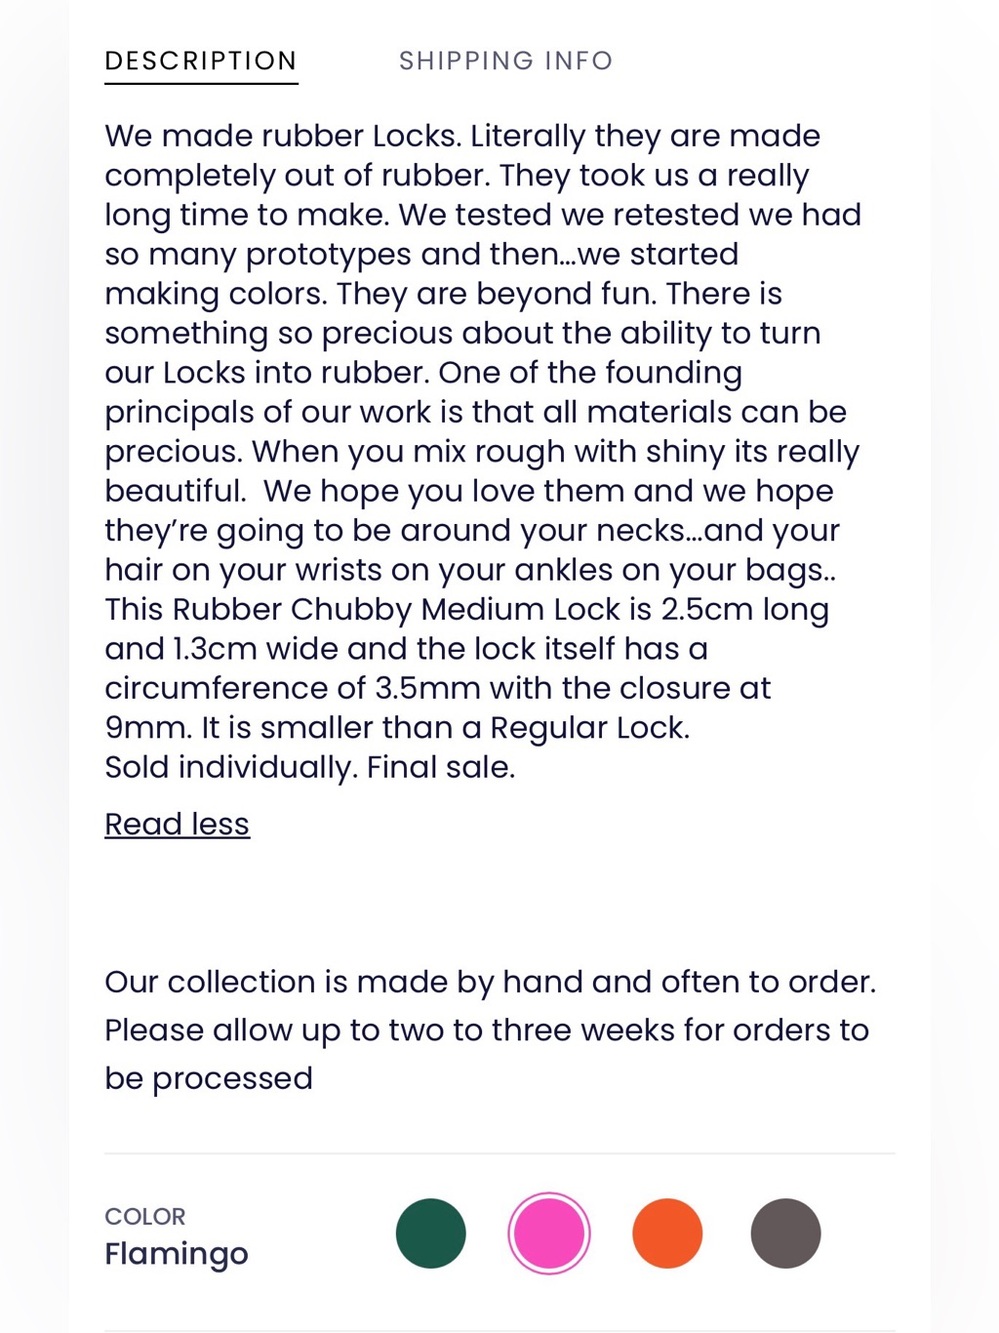Viewport: 999px width, 1333px height.
Task: Select the Flamingo pink color swatch
Action: point(549,1233)
